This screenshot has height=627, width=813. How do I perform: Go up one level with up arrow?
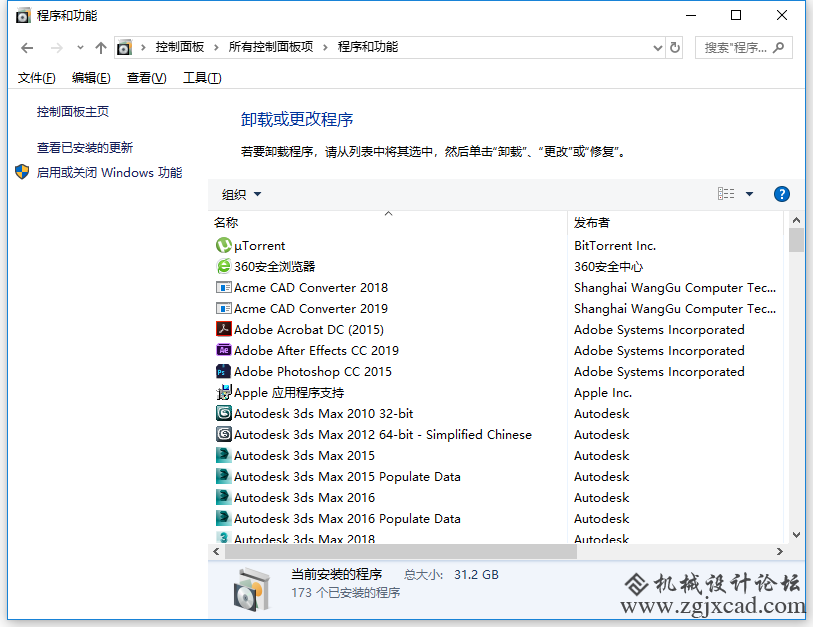(101, 48)
